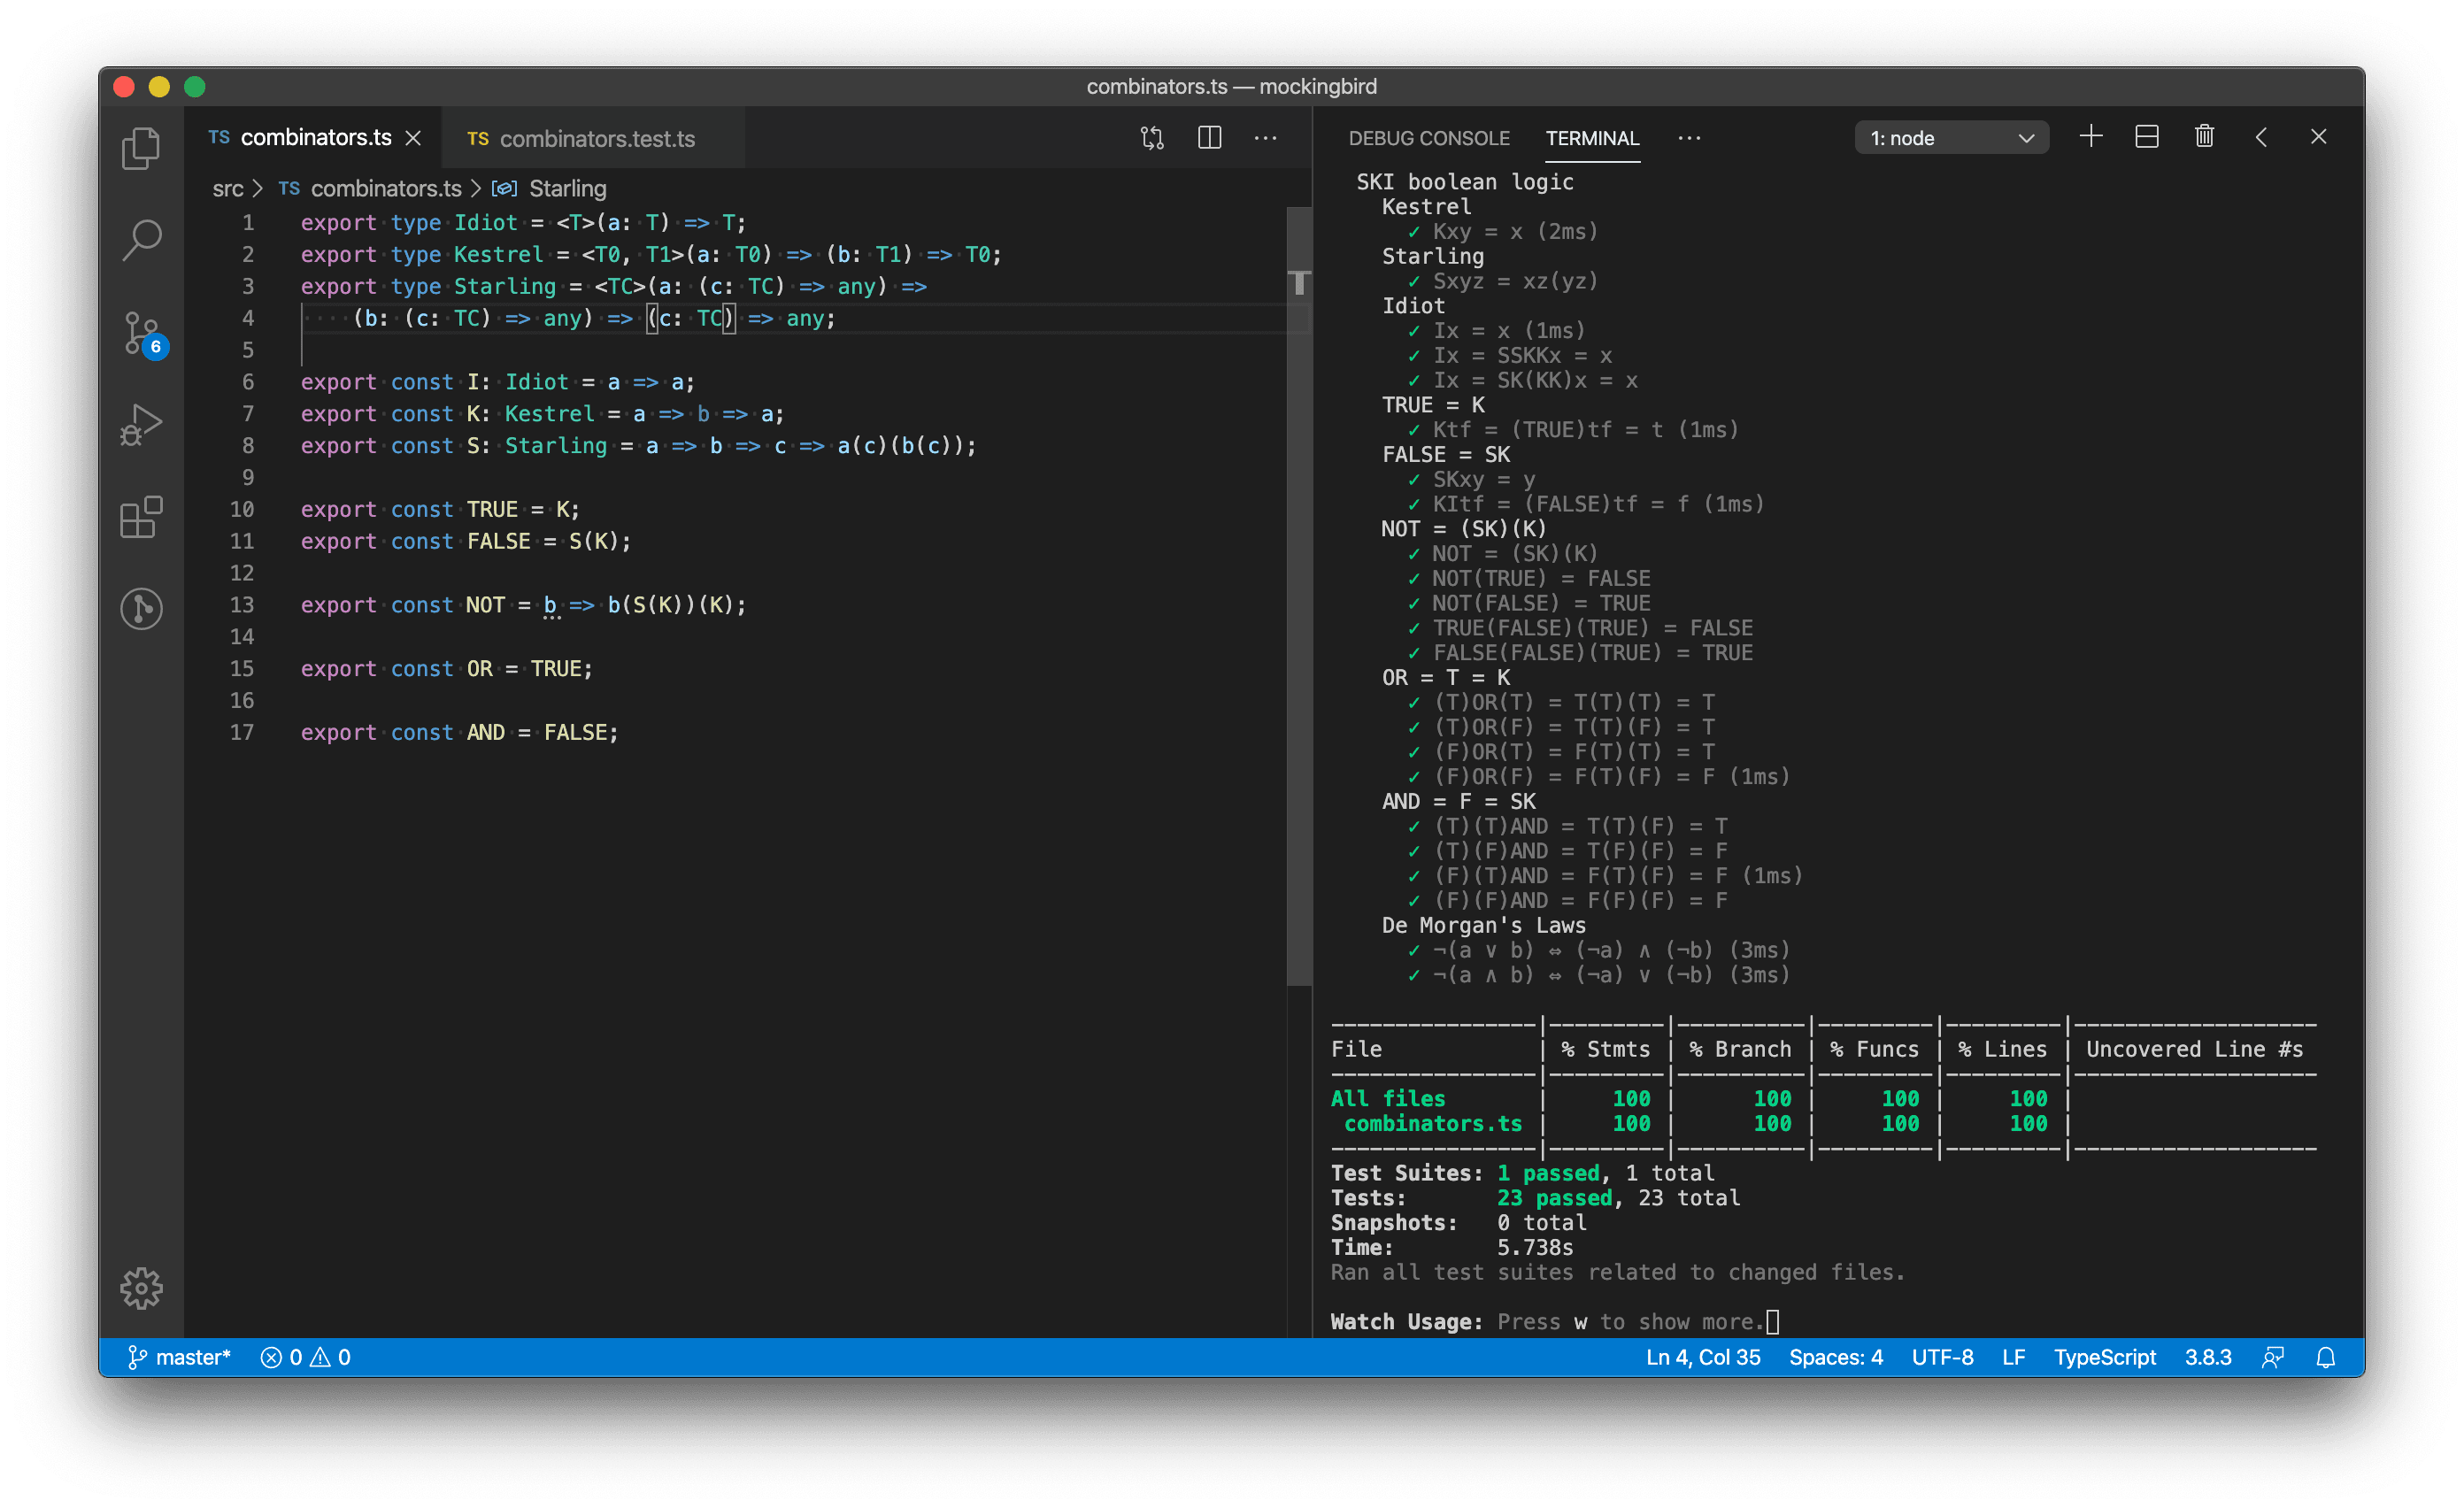Click the editor vertical scrollbar
Image resolution: width=2464 pixels, height=1508 pixels.
[x=1298, y=595]
